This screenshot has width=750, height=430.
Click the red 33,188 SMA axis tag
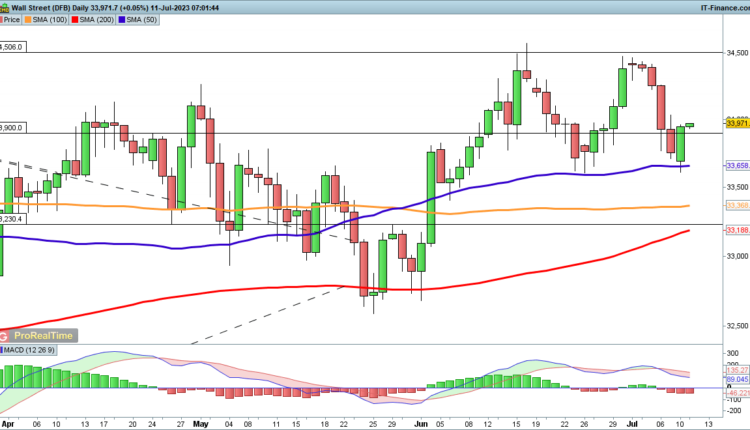pos(736,230)
